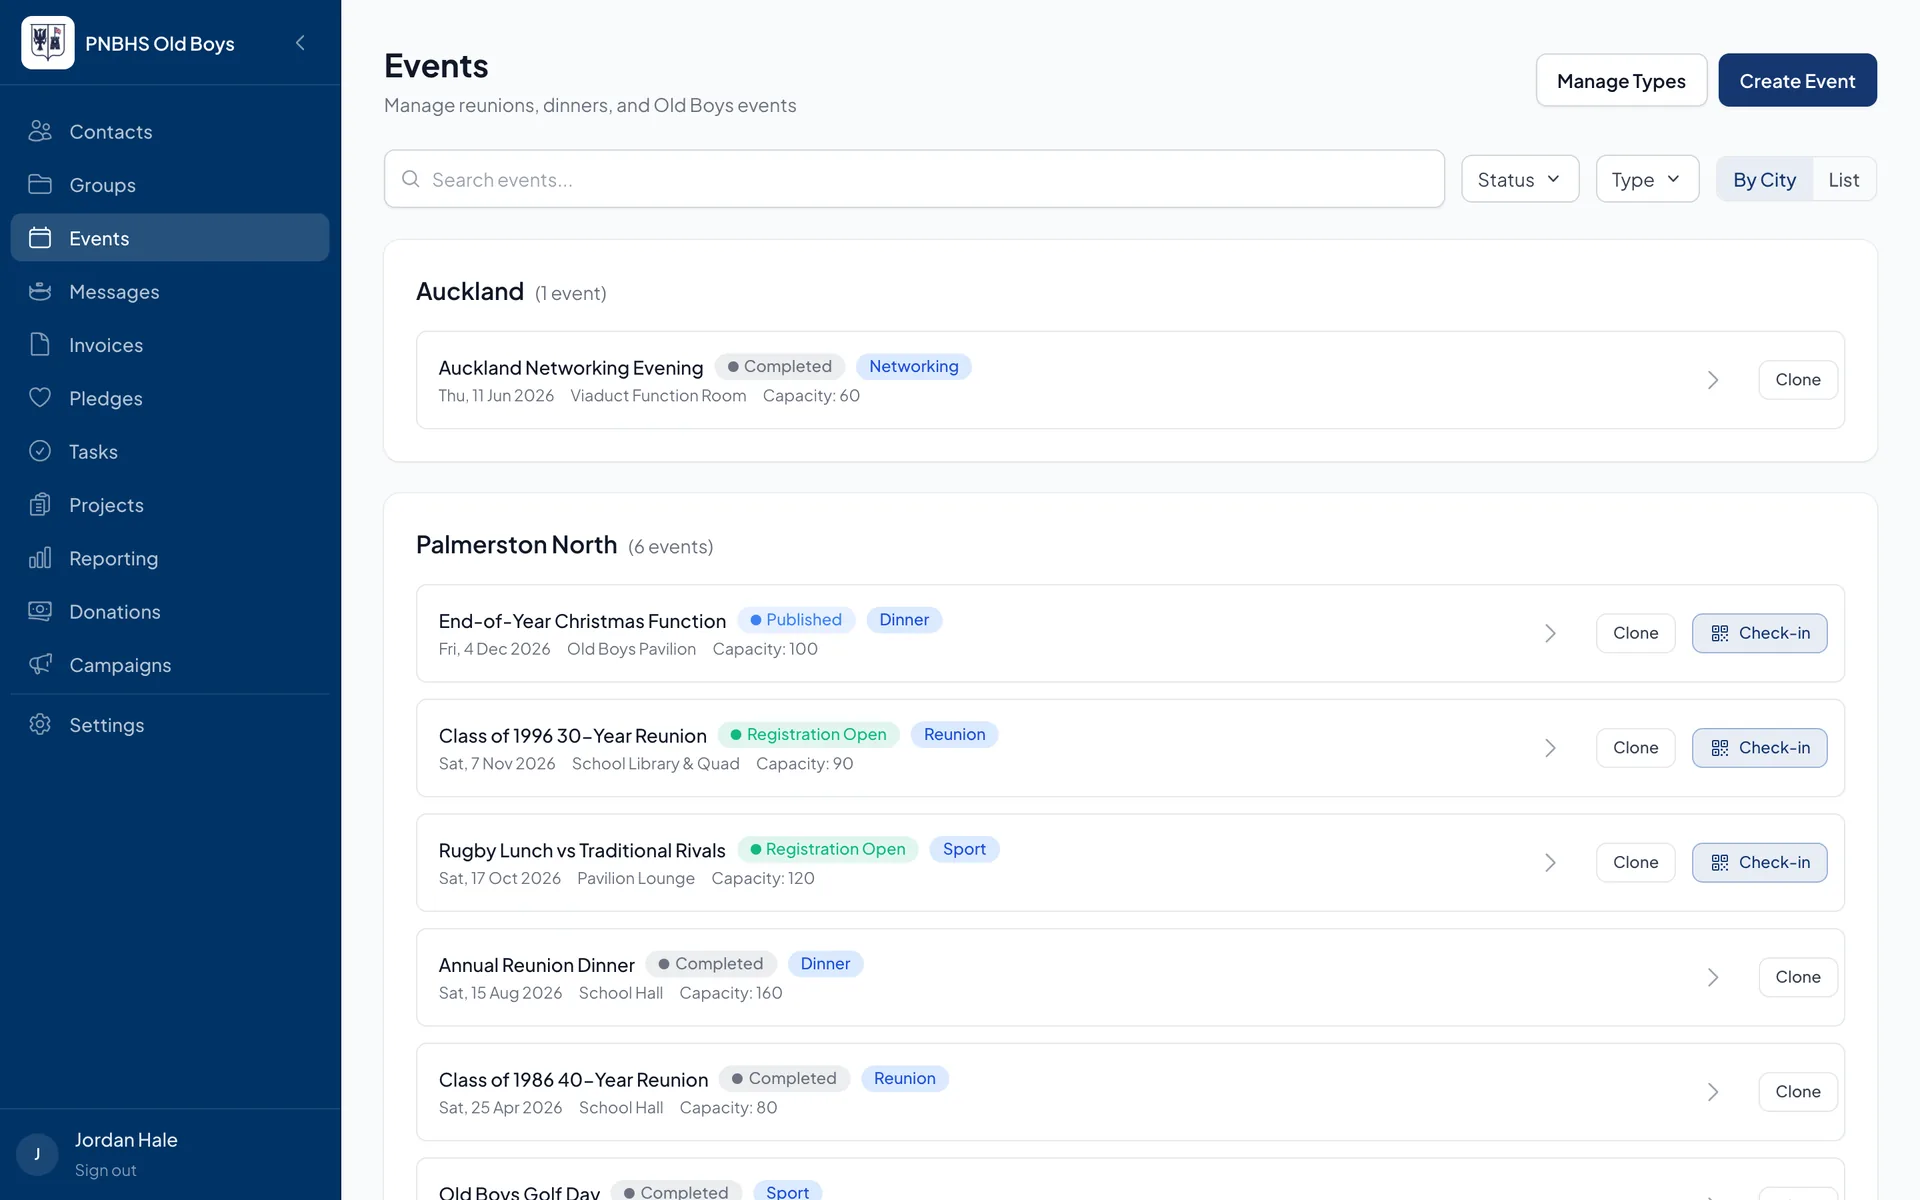This screenshot has width=1920, height=1200.
Task: Collapse the sidebar with the arrow
Action: point(300,43)
